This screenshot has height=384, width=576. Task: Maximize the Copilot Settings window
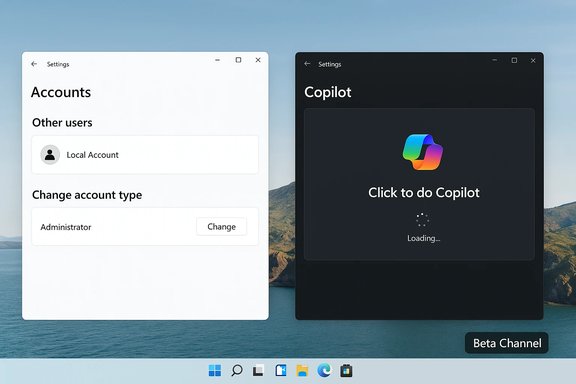click(x=514, y=60)
